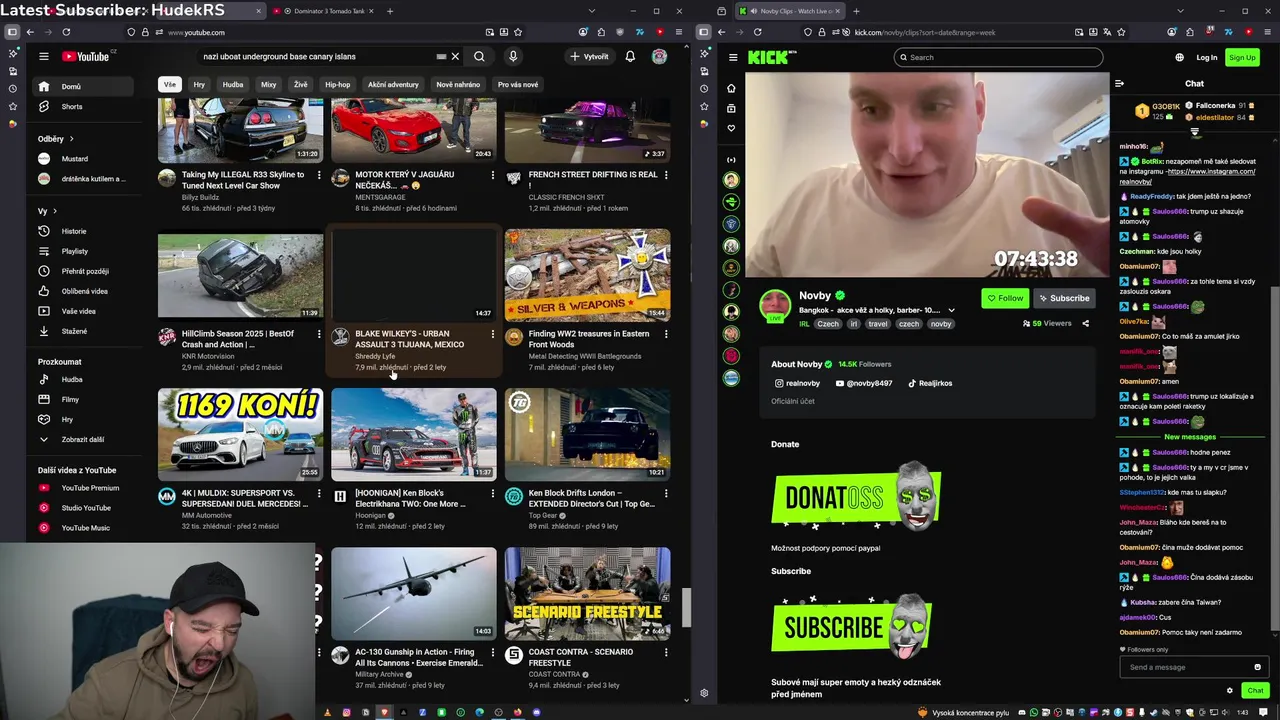Click the Vytvořit create button
Image resolution: width=1280 pixels, height=720 pixels.
589,57
